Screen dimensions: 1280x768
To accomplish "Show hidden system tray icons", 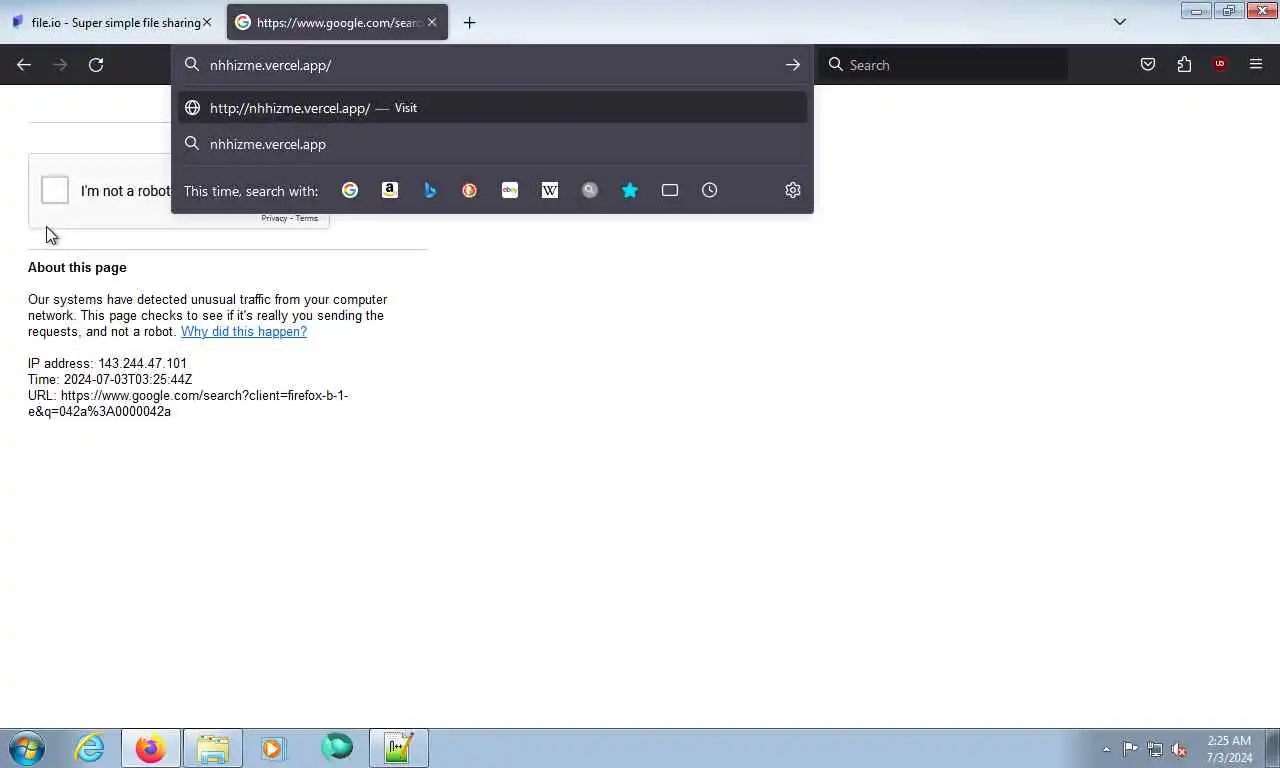I will [x=1106, y=749].
